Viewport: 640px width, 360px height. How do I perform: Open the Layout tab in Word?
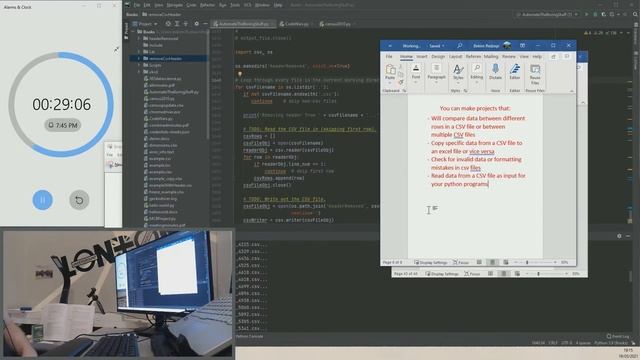pos(456,56)
